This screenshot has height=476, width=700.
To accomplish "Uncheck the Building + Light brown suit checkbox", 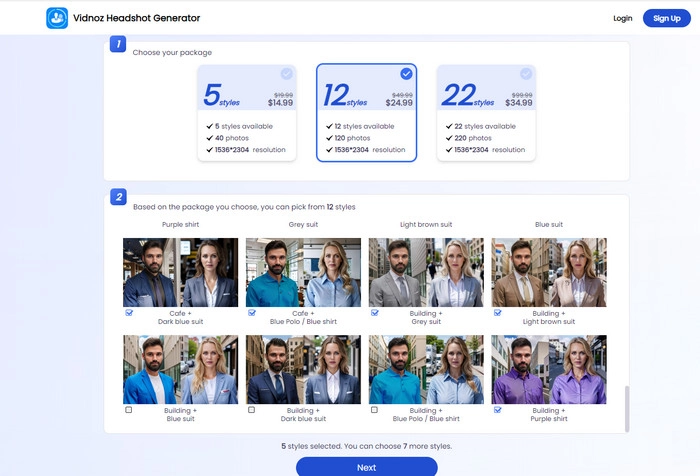I will [x=497, y=313].
